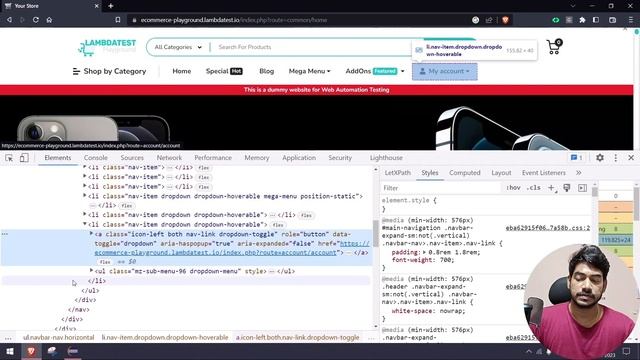Viewport: 640px width, 360px height.
Task: Click the LambdaTest Playground logo
Action: click(107, 47)
